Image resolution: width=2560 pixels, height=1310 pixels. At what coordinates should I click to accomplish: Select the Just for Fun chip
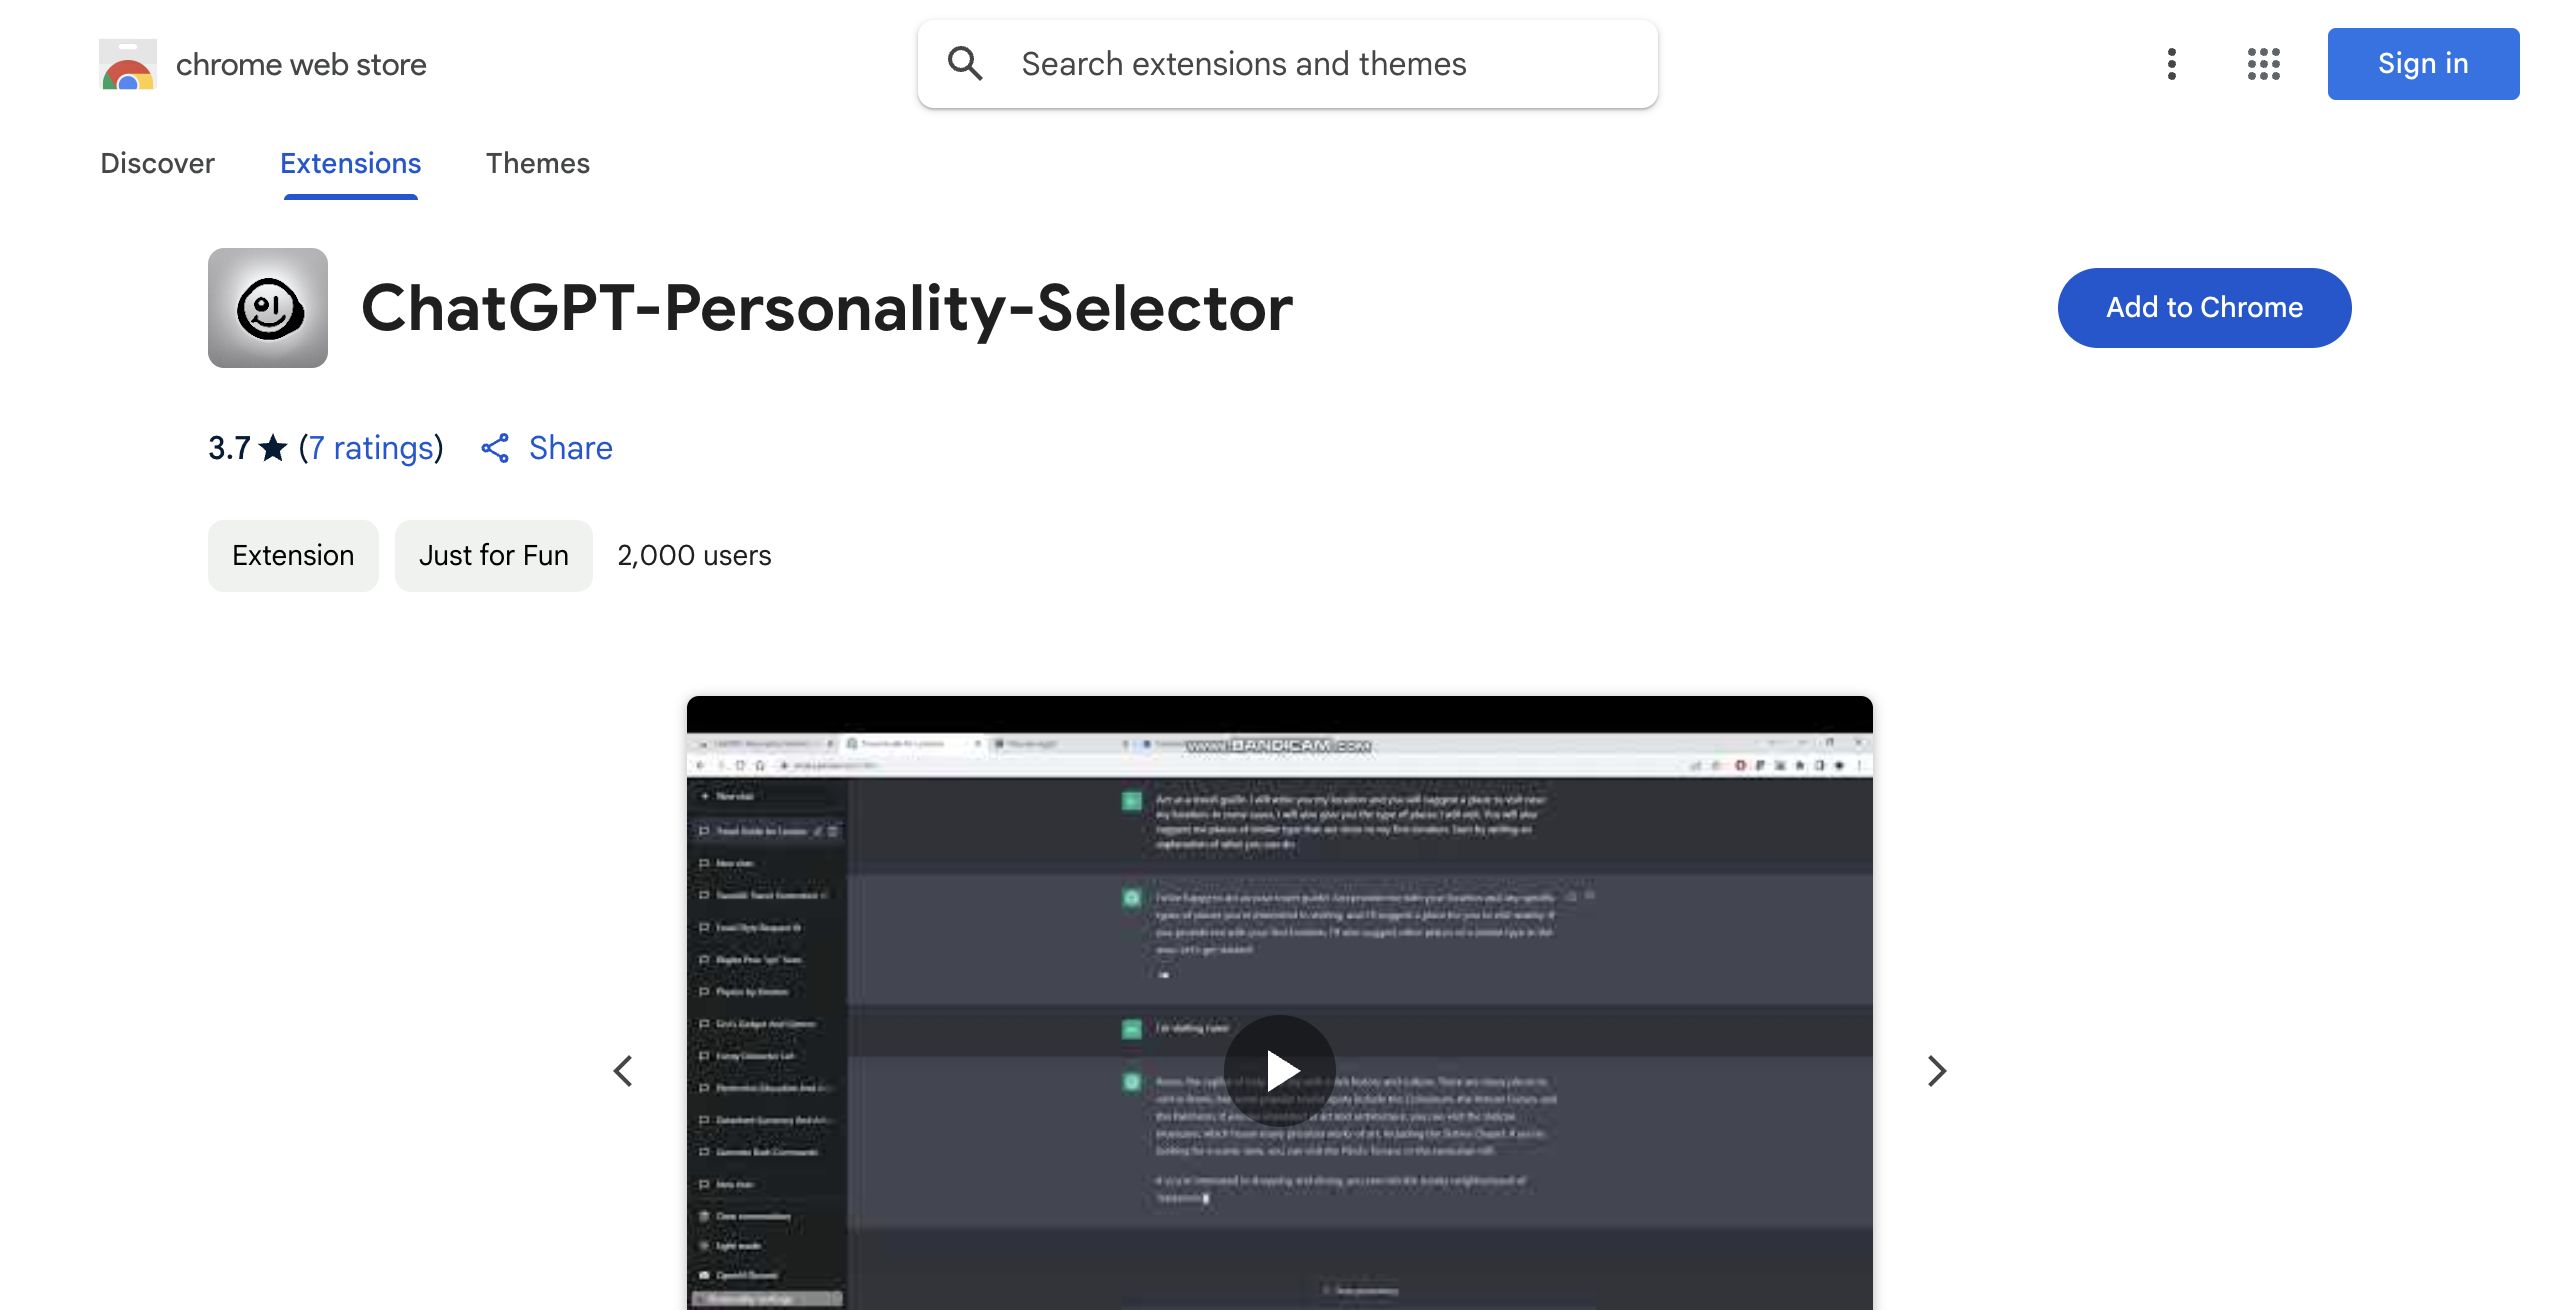(x=494, y=555)
